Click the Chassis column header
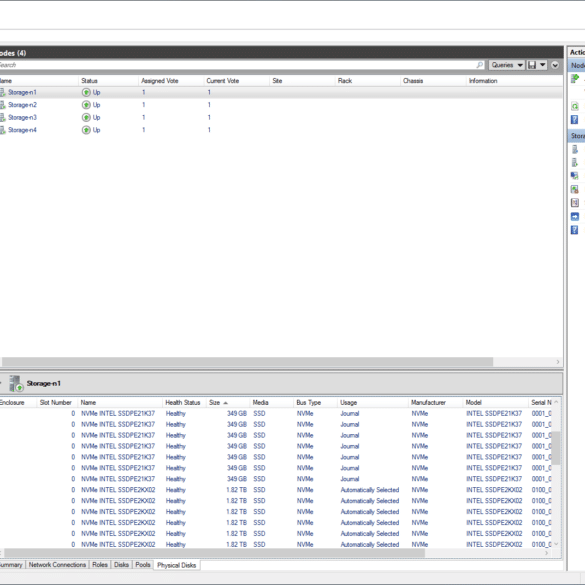585x585 pixels. click(x=433, y=81)
